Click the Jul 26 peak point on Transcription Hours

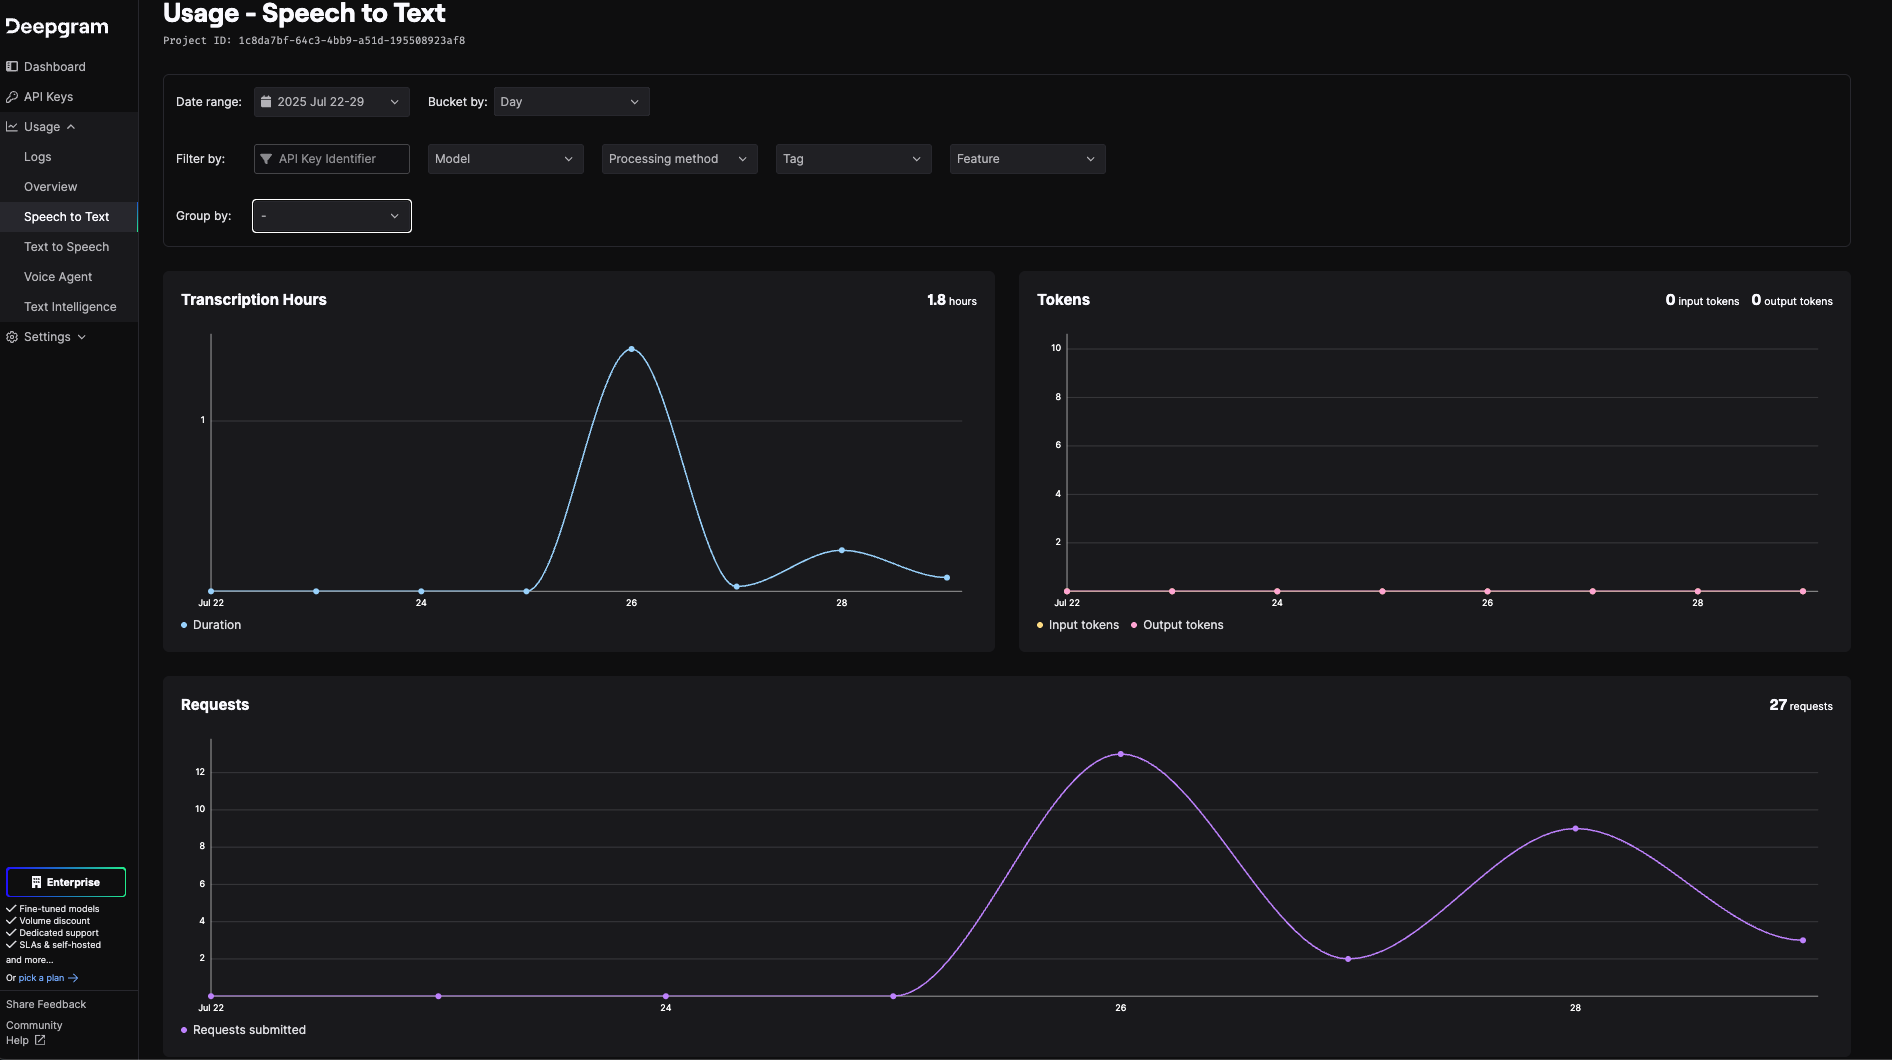tap(631, 349)
